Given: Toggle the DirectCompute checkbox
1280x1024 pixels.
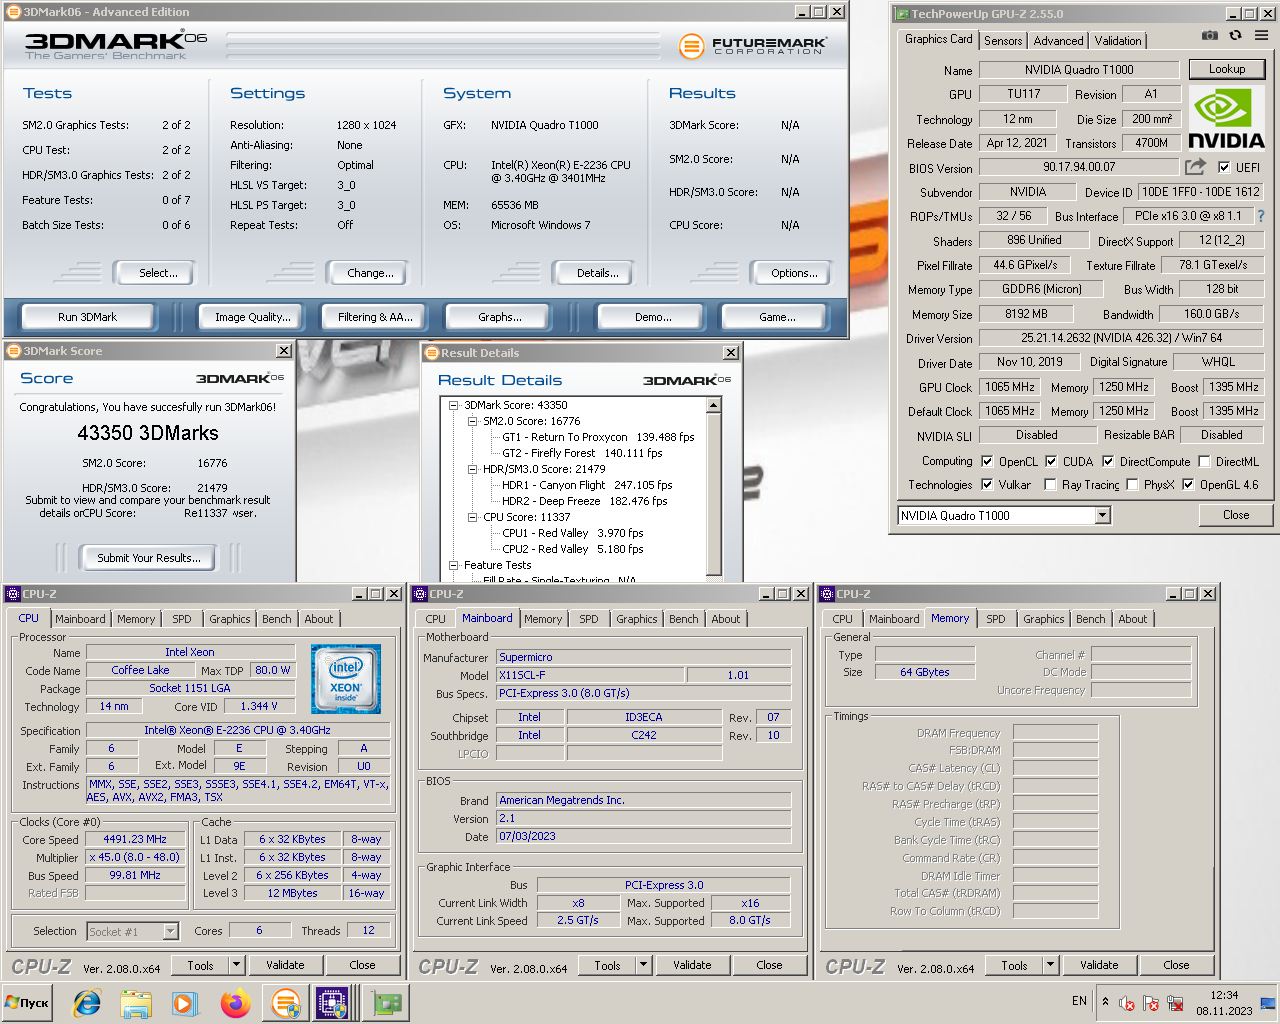Looking at the screenshot, I should [x=1108, y=462].
